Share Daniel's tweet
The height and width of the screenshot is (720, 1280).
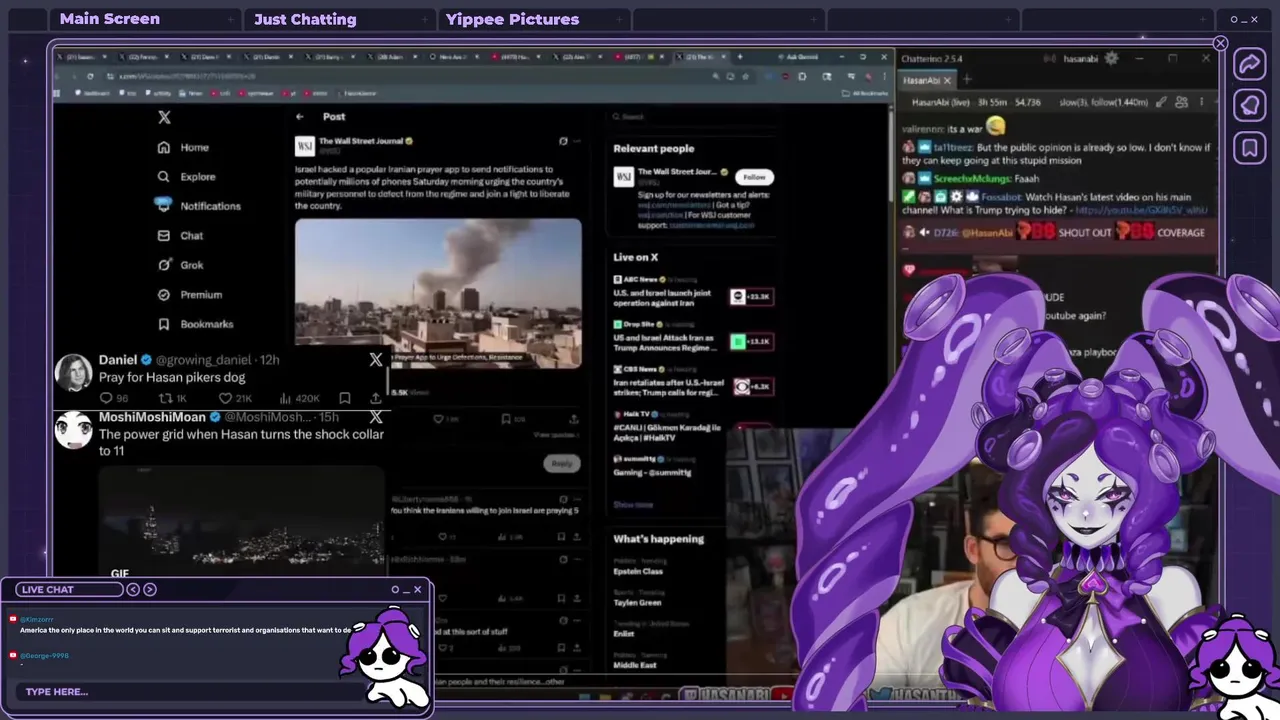click(376, 398)
